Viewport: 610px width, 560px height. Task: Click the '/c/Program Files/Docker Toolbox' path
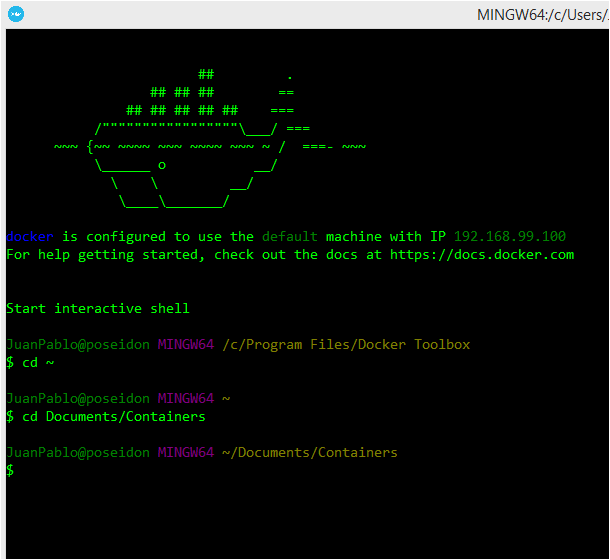[346, 344]
